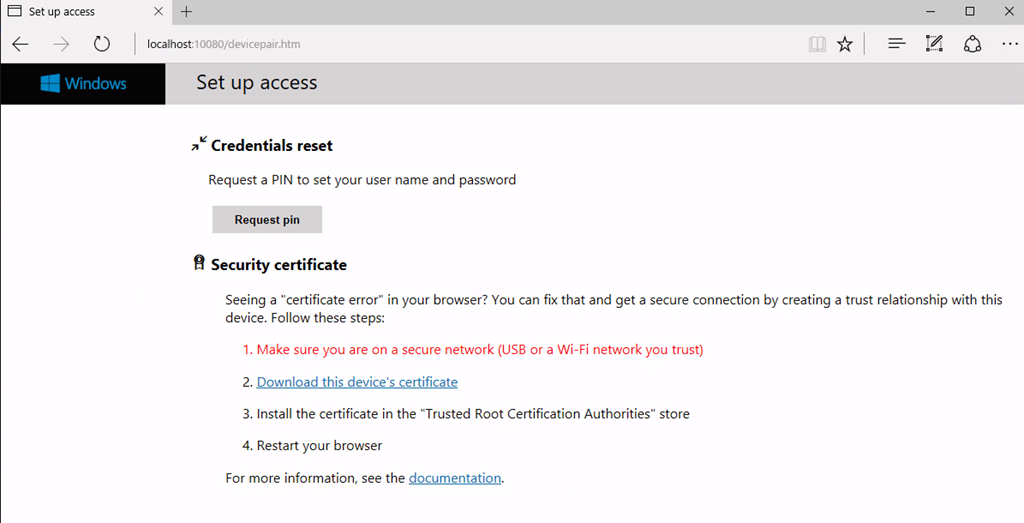Open the Share icon in toolbar
The width and height of the screenshot is (1024, 523).
tap(972, 44)
